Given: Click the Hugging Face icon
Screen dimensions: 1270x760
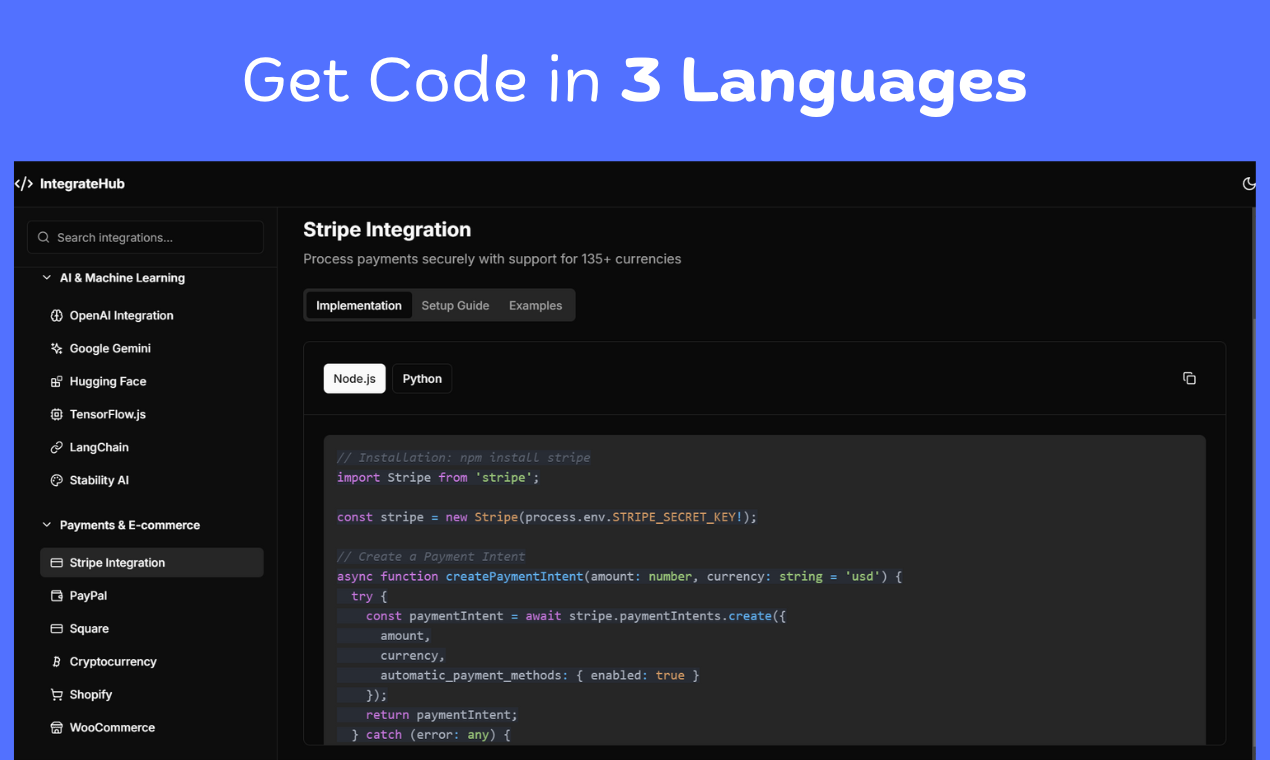Looking at the screenshot, I should click(57, 382).
